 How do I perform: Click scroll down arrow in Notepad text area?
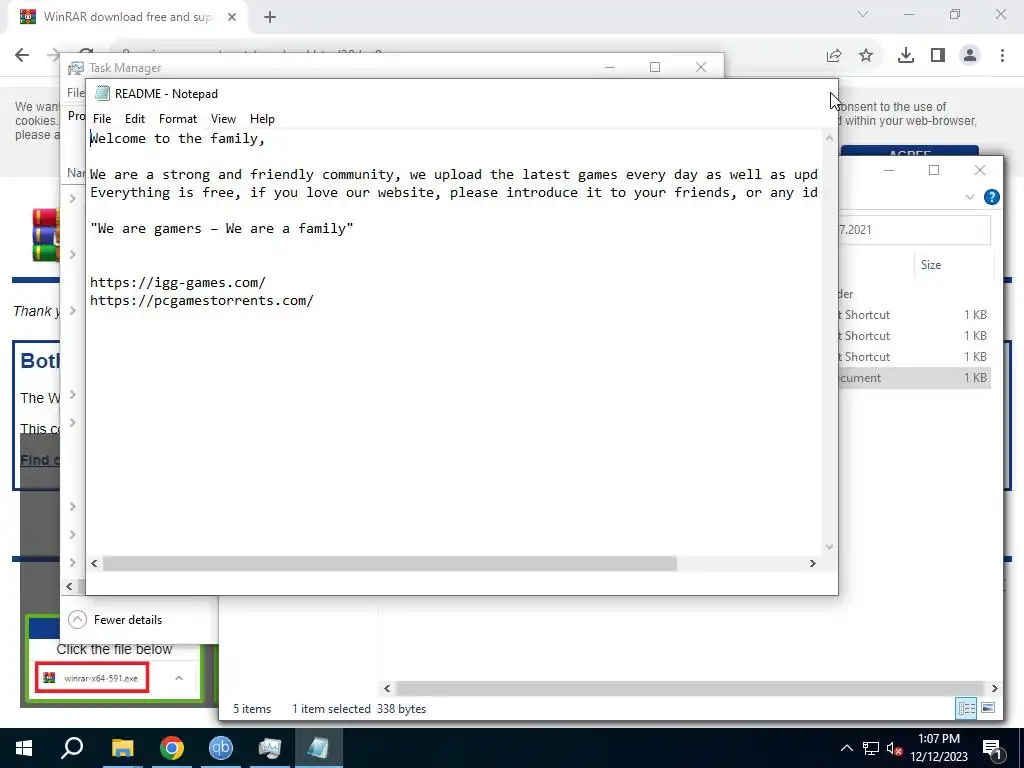829,547
